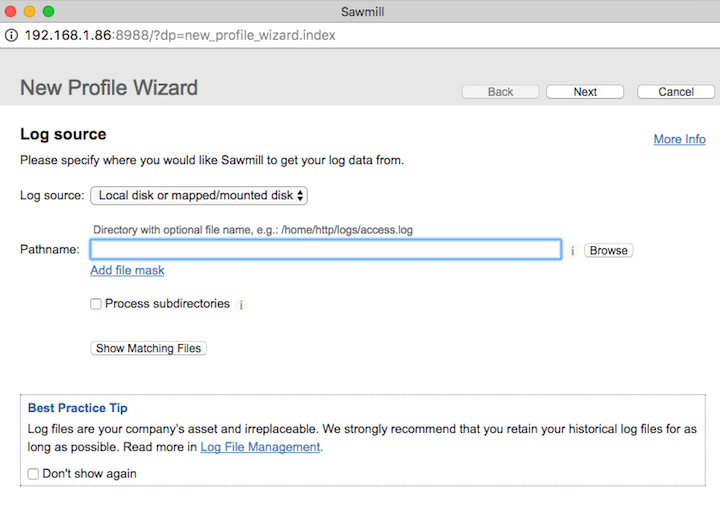The image size is (720, 530).
Task: Click the Sawmill window title bar
Action: (360, 11)
